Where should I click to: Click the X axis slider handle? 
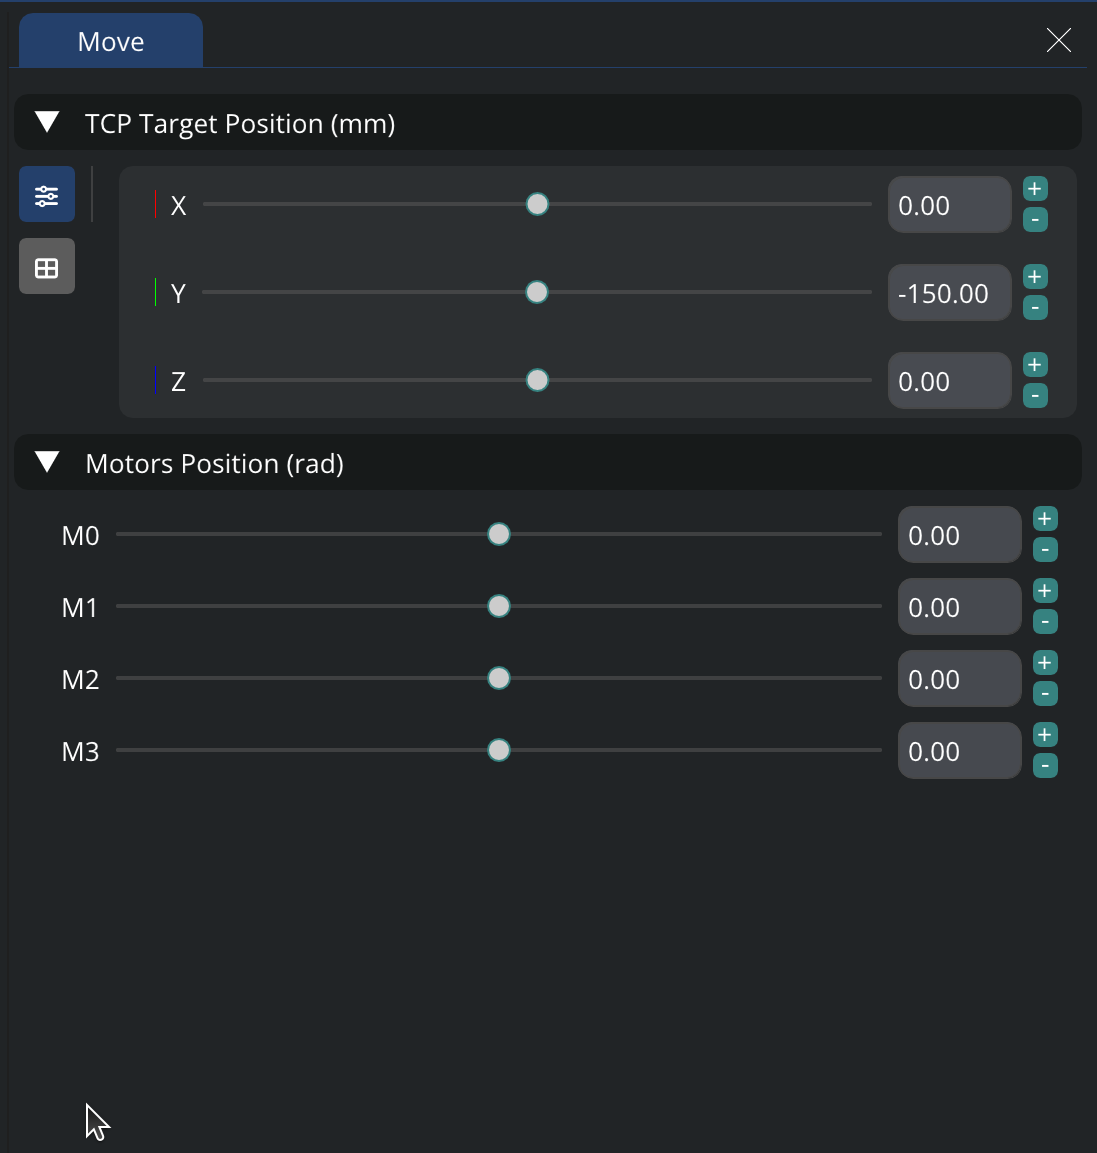click(x=537, y=204)
